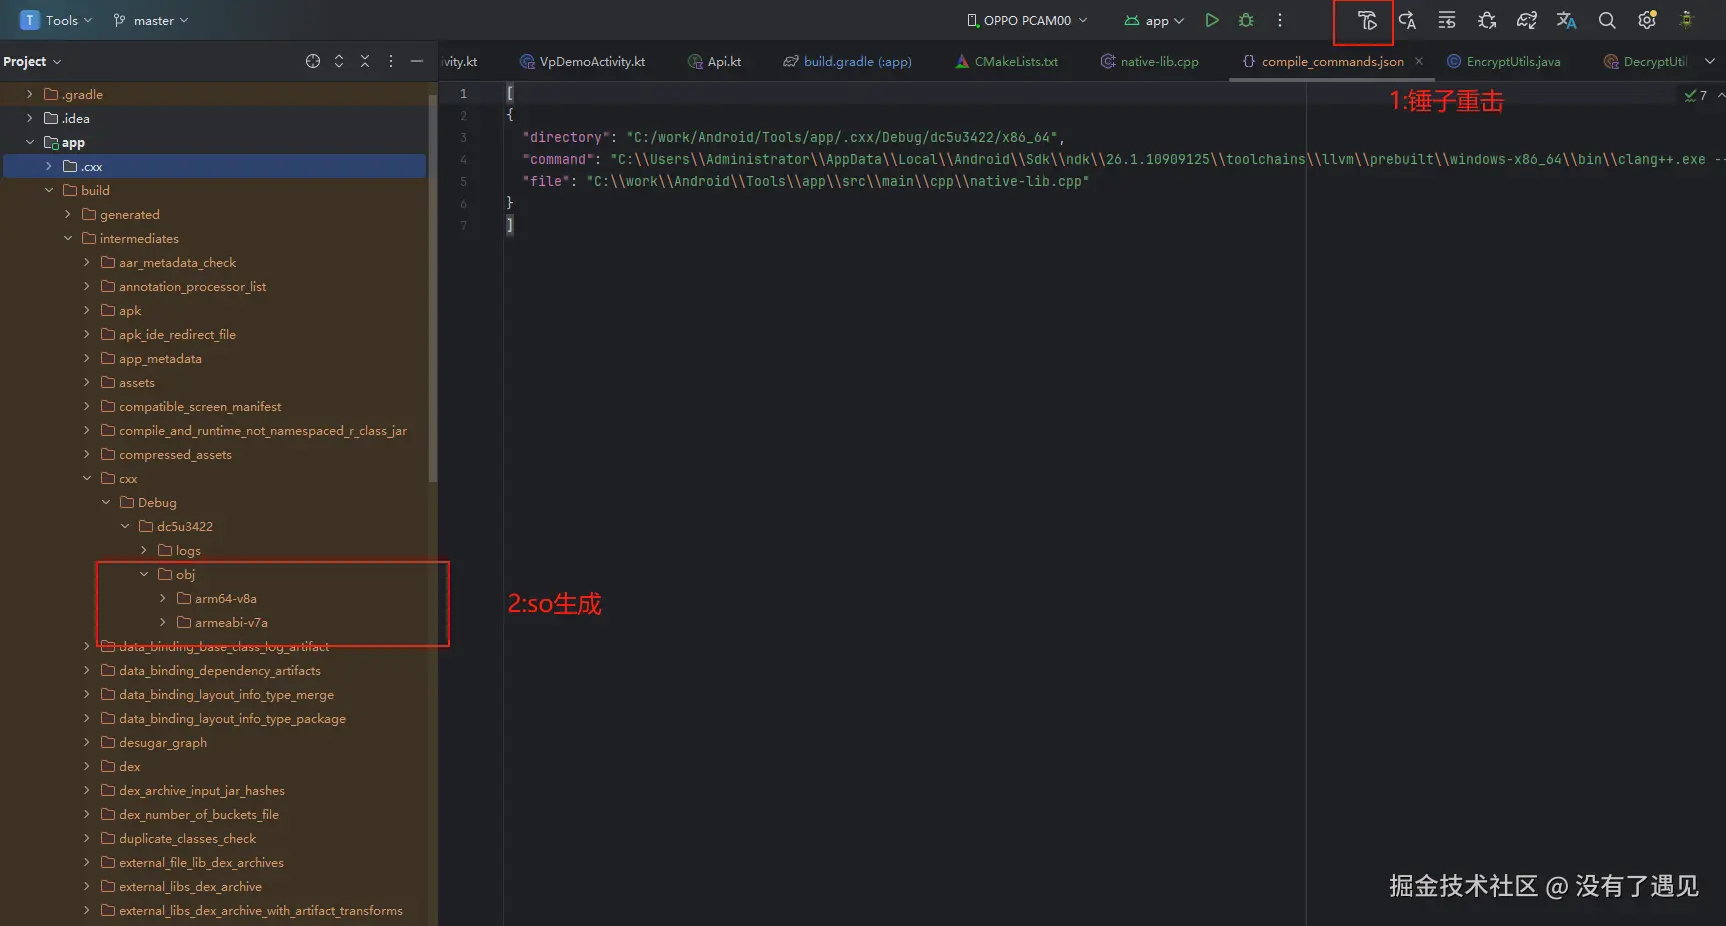Image resolution: width=1726 pixels, height=926 pixels.
Task: Click the Project panel vertical scrollbar
Action: [x=432, y=287]
